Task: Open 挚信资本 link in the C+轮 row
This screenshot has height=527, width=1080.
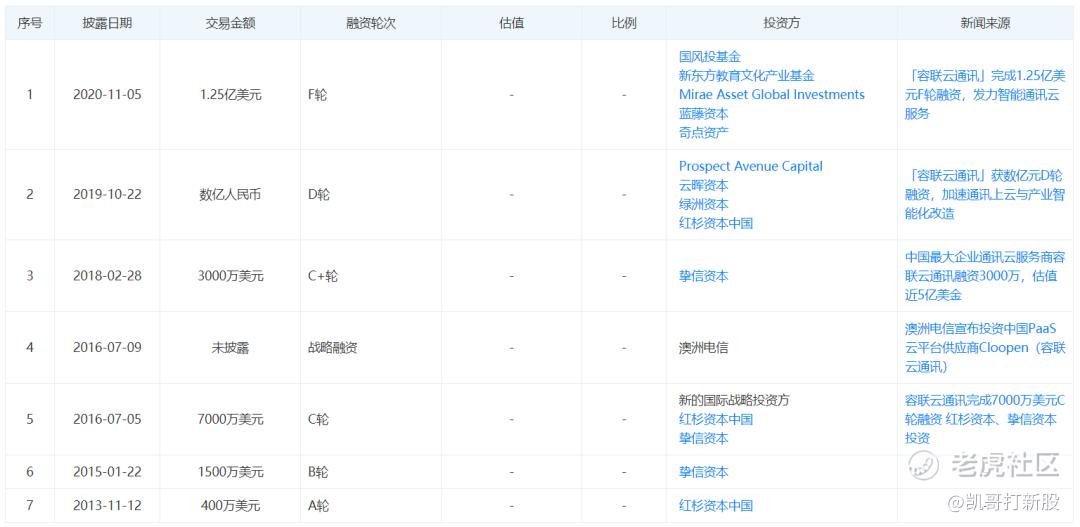Action: (x=703, y=276)
